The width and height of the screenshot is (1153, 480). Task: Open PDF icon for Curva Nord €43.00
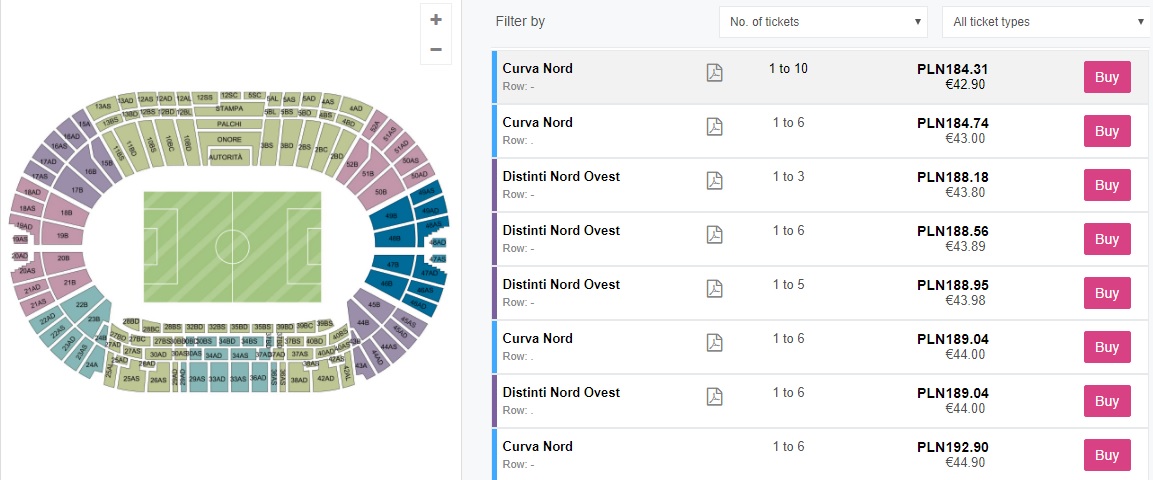(714, 127)
